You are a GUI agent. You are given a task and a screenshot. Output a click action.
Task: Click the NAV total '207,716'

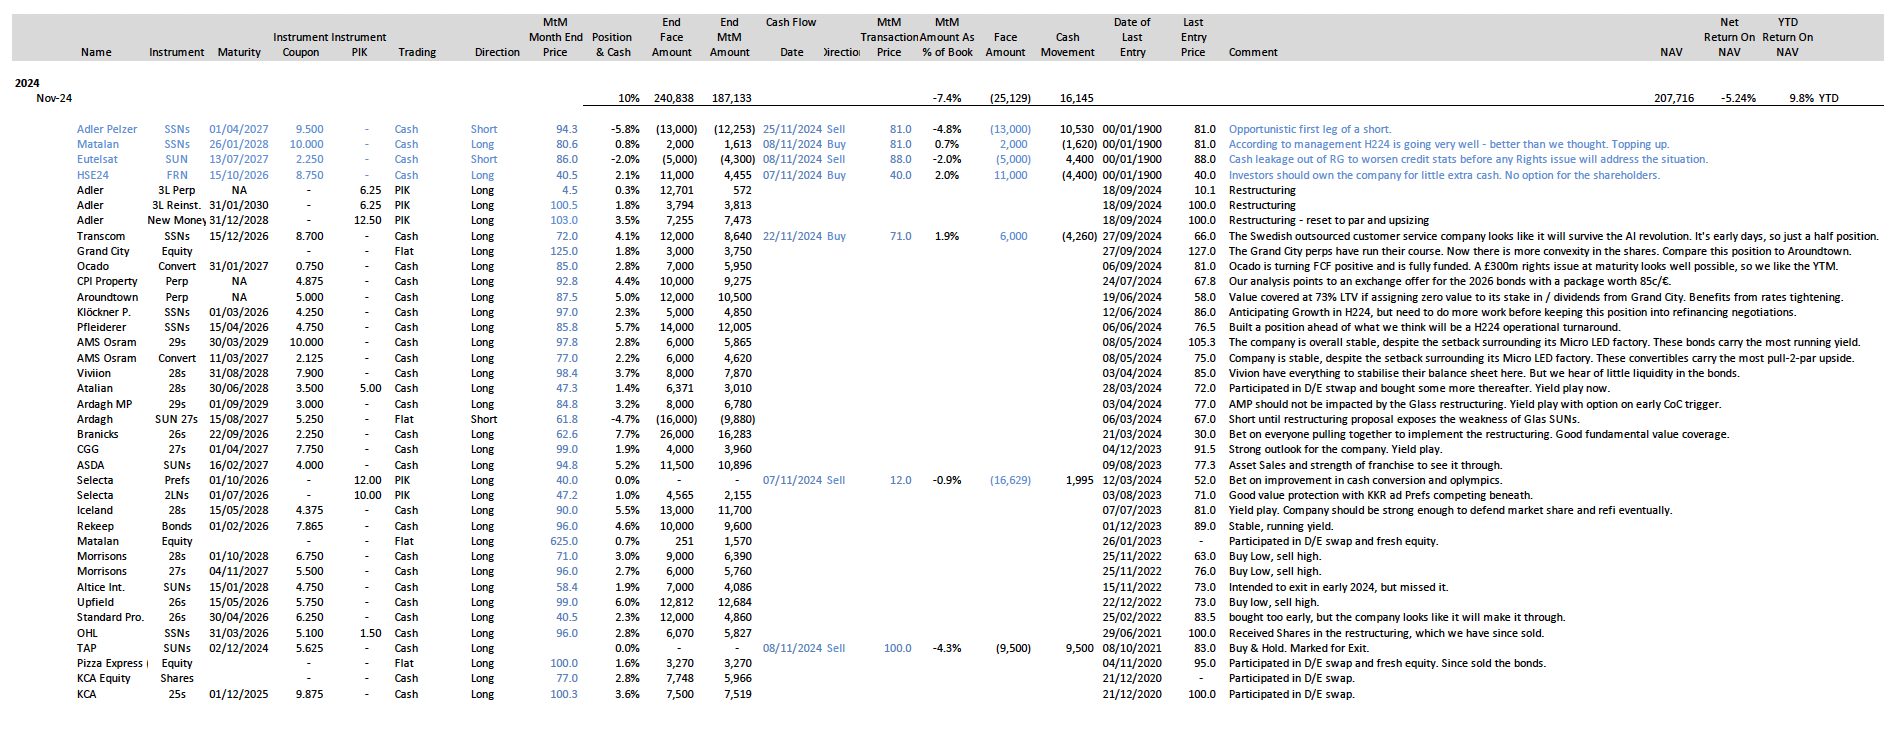[x=1674, y=98]
